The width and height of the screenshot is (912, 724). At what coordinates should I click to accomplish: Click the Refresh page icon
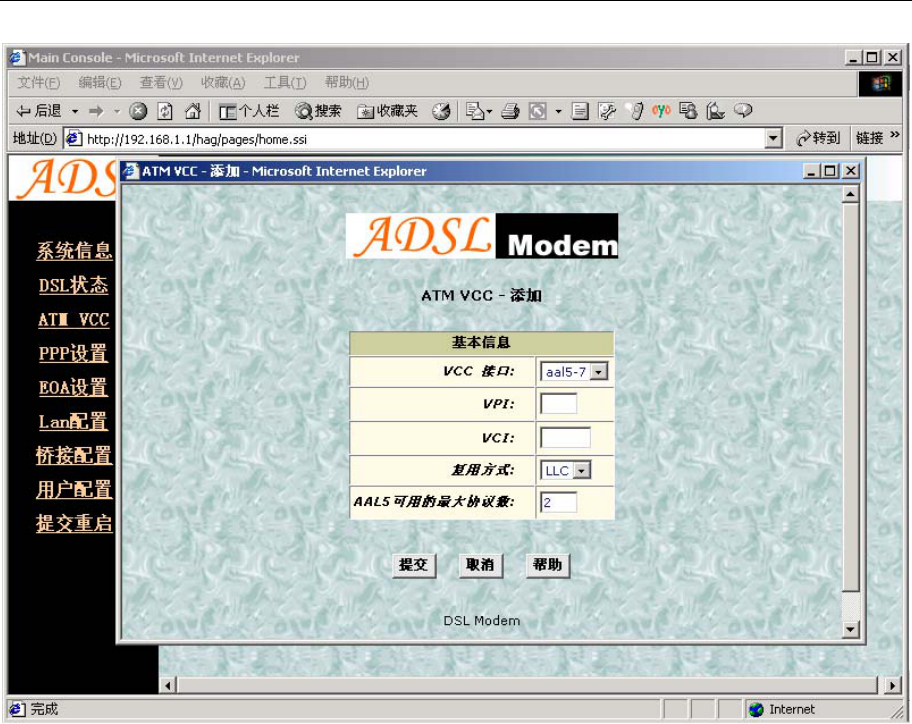[165, 110]
